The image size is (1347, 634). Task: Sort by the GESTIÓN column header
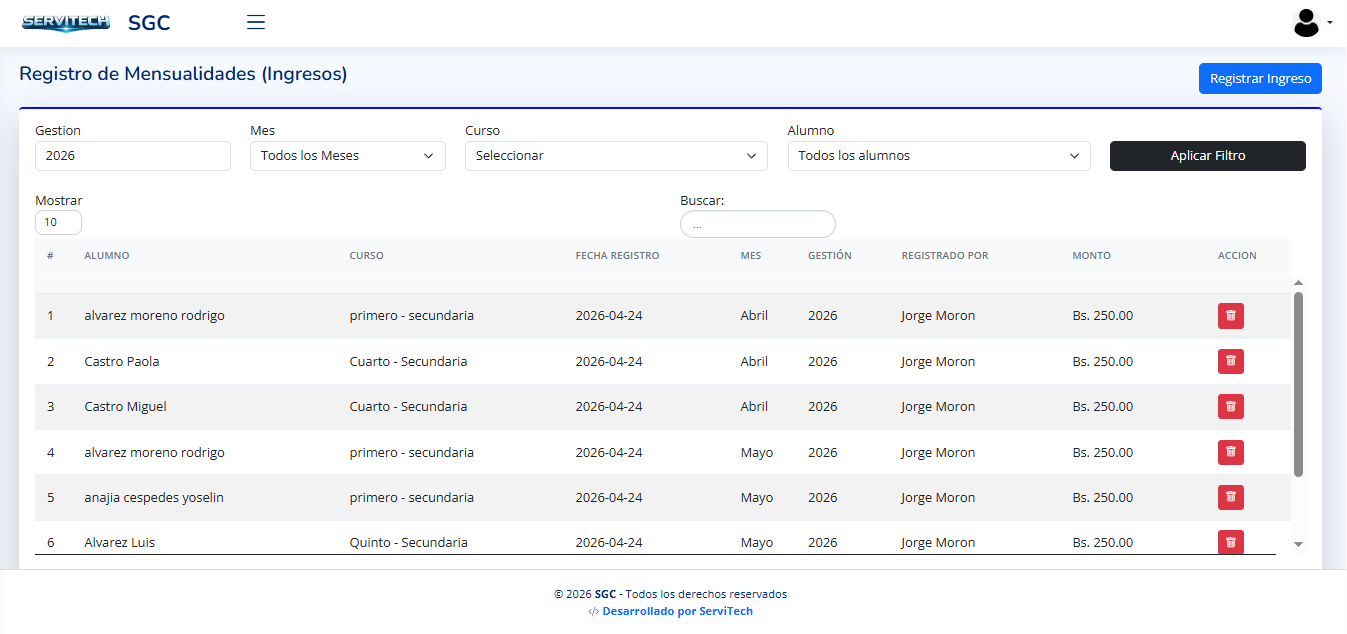(830, 256)
